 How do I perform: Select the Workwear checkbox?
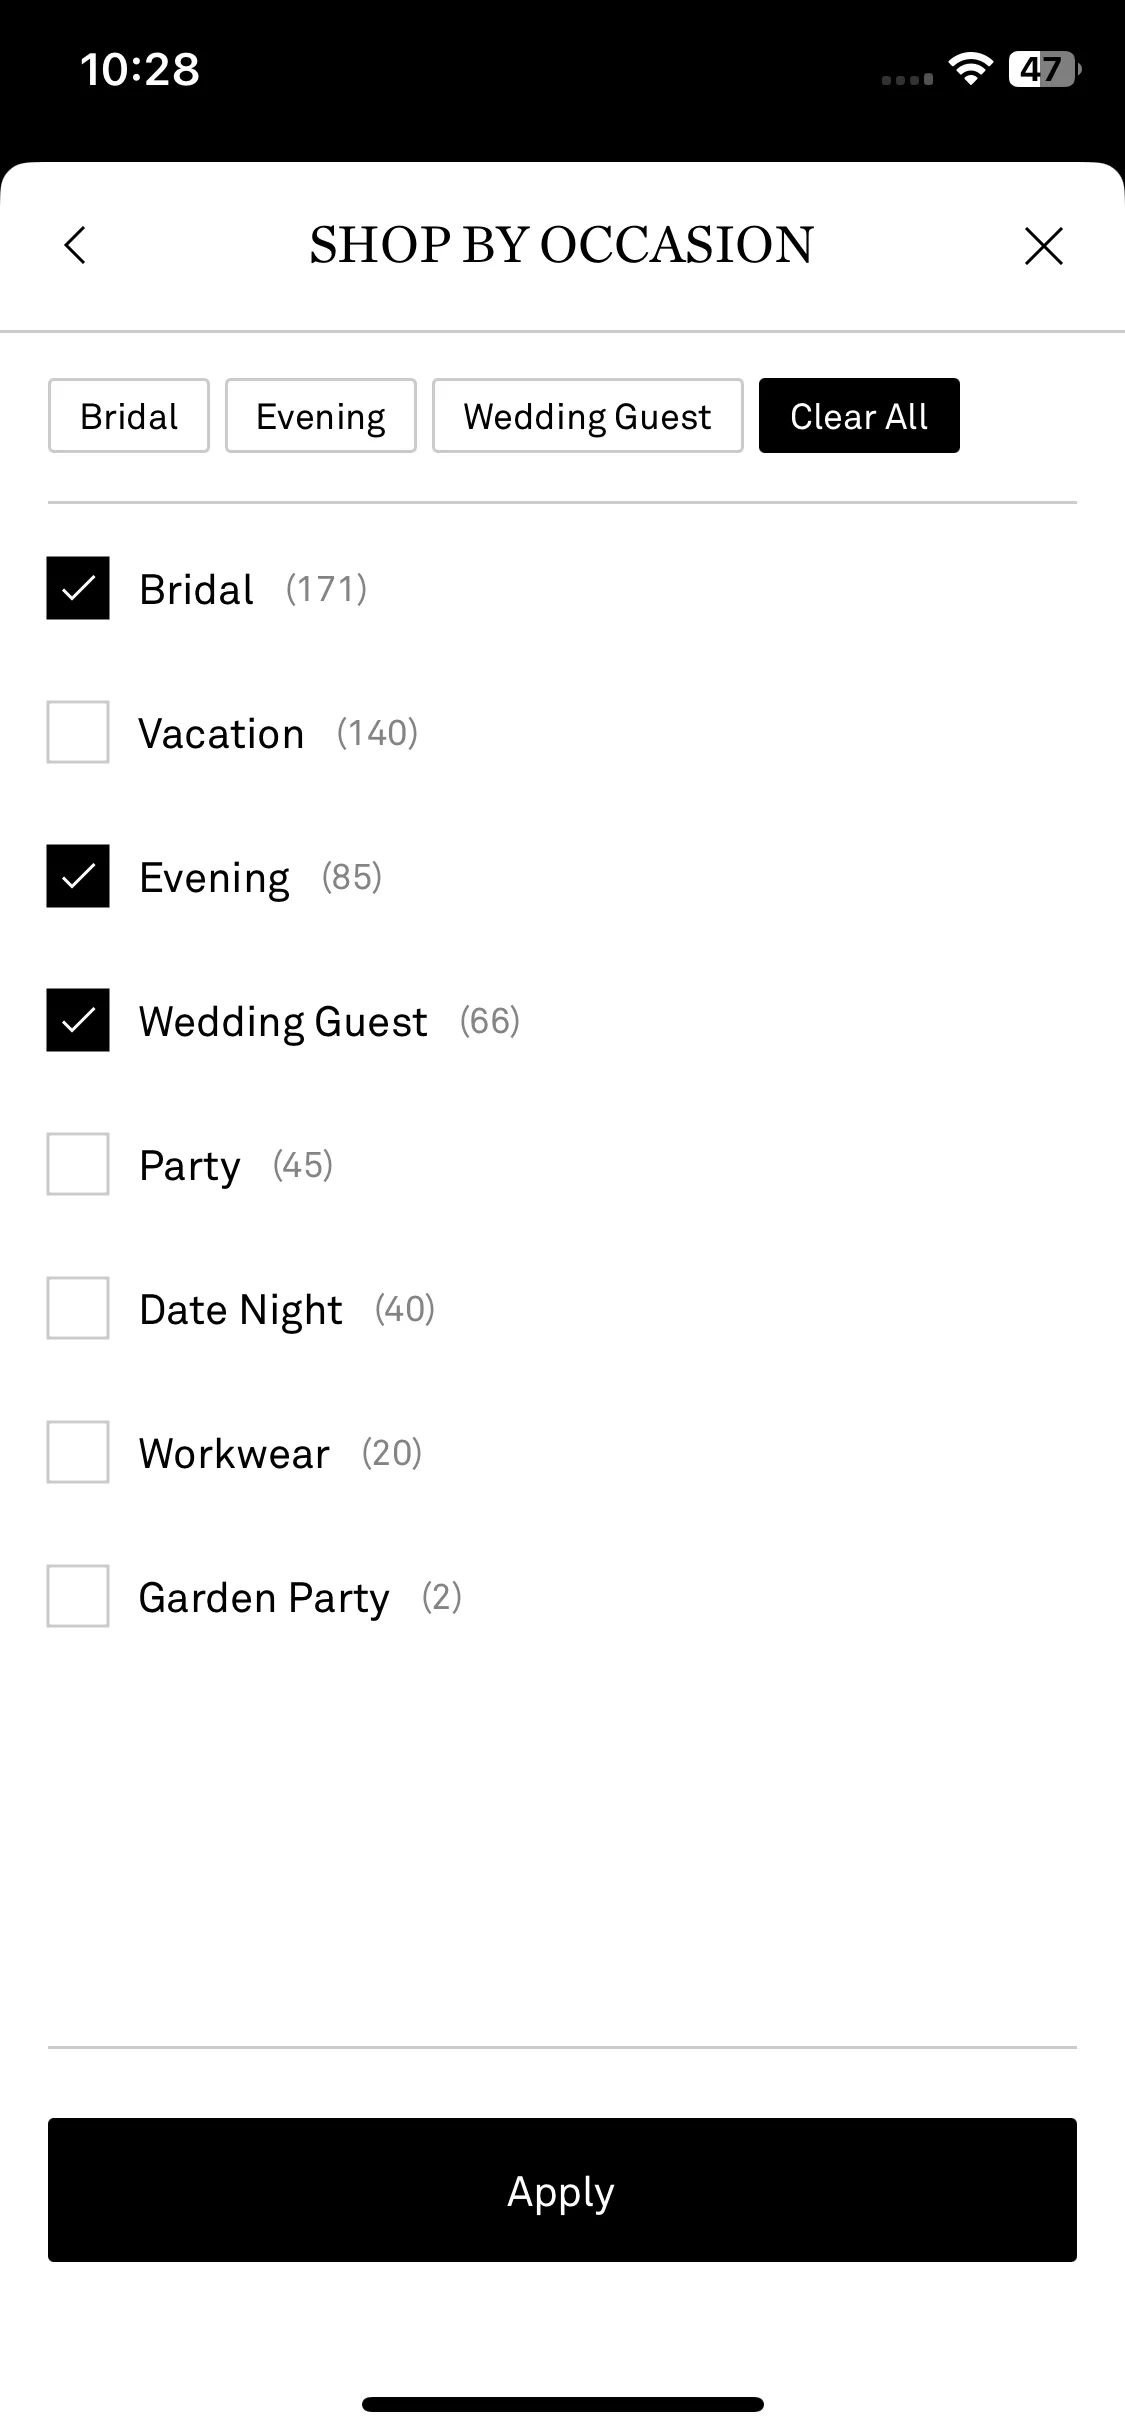click(x=78, y=1452)
